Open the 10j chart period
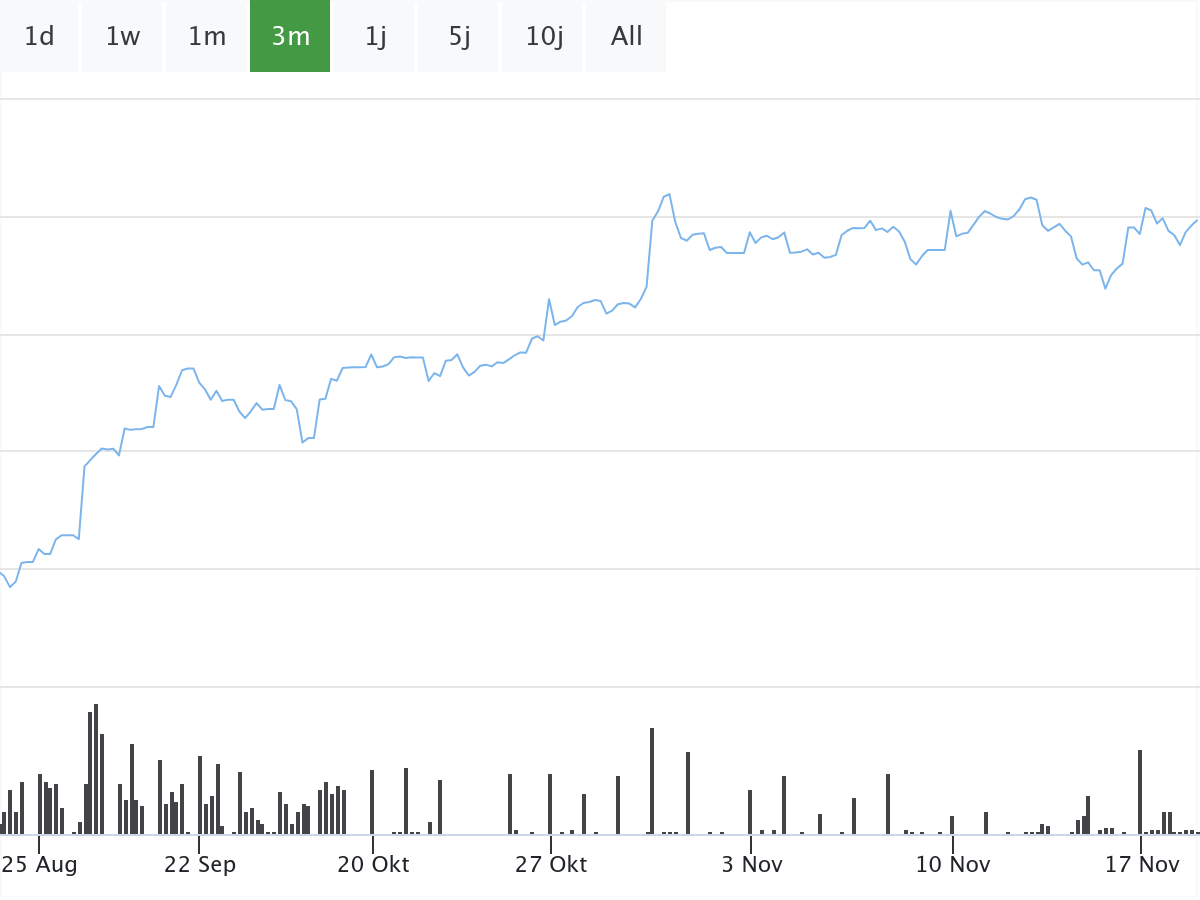The height and width of the screenshot is (900, 1200). coord(543,37)
